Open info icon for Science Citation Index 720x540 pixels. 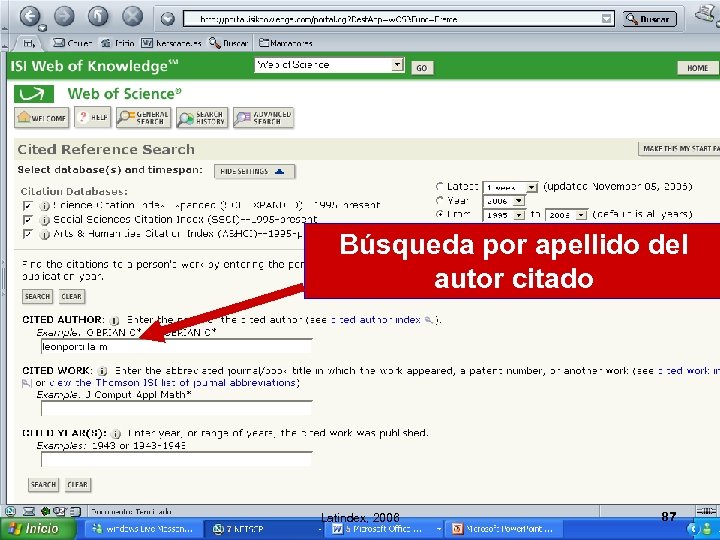click(45, 206)
